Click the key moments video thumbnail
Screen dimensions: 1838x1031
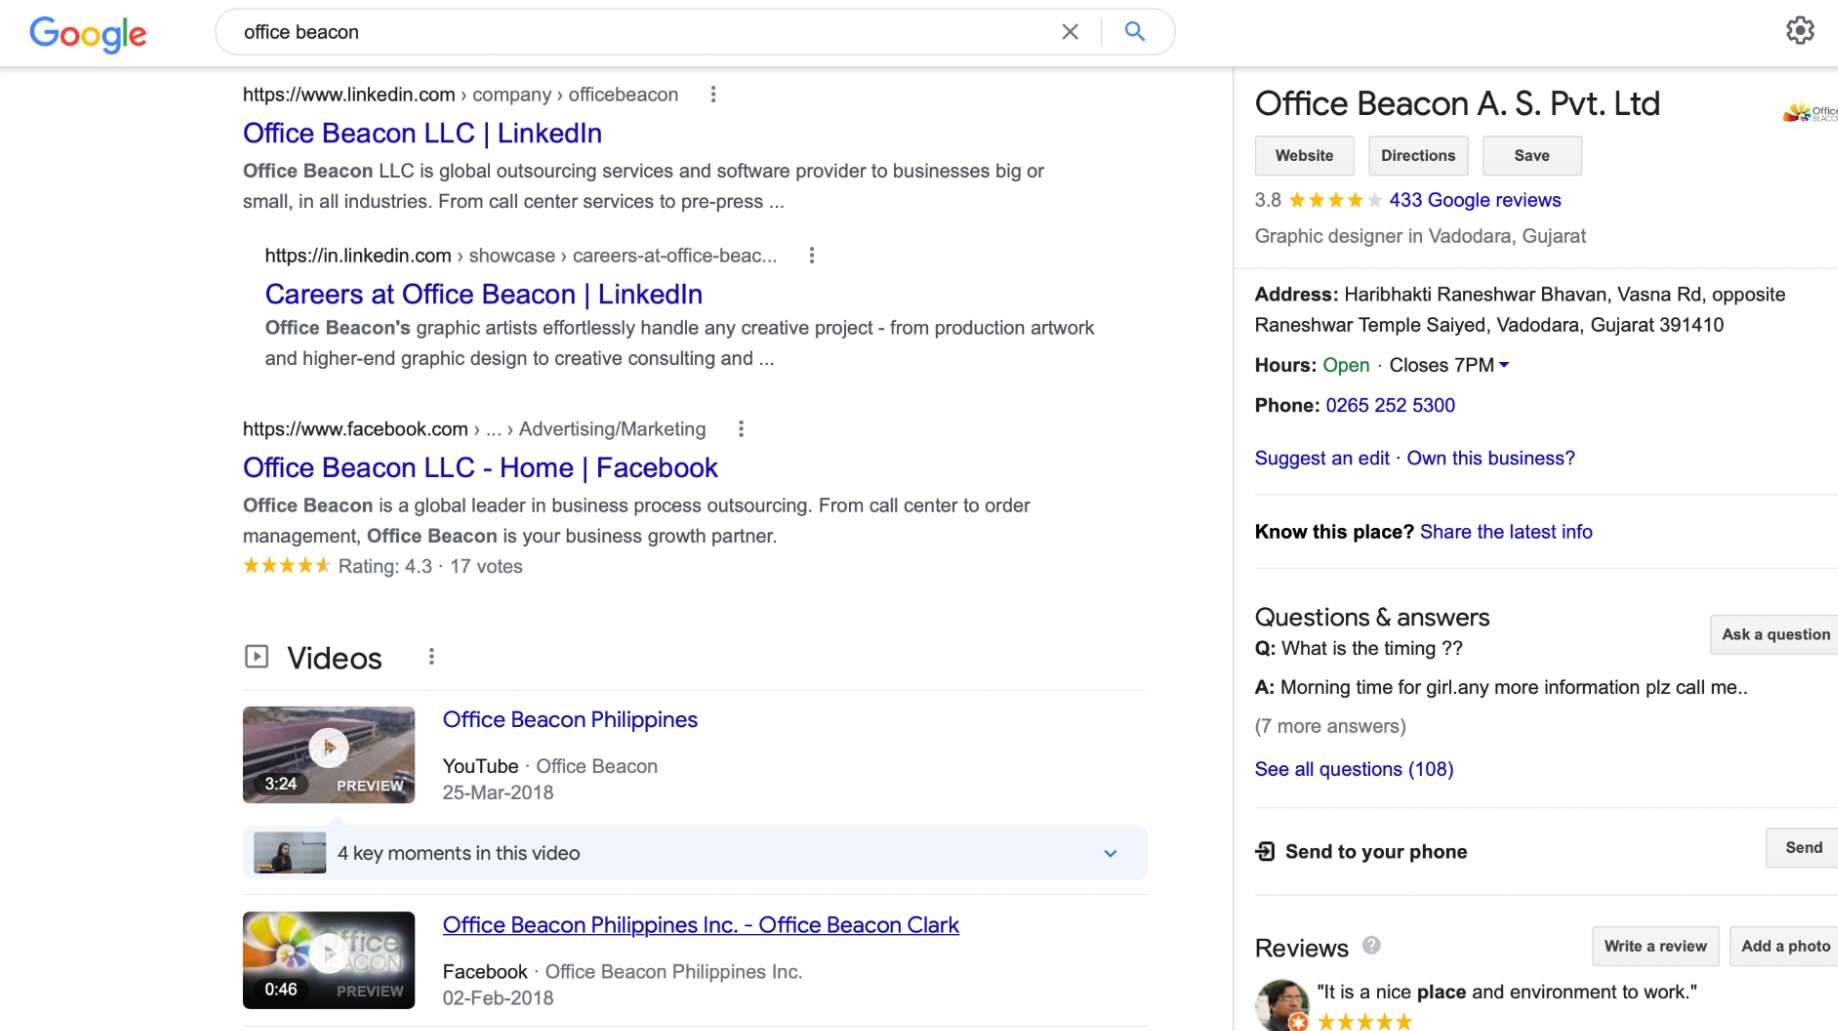[290, 853]
